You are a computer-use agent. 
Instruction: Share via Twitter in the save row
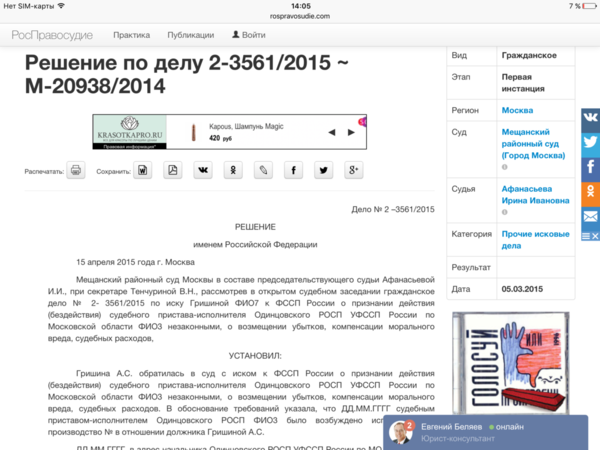point(323,171)
